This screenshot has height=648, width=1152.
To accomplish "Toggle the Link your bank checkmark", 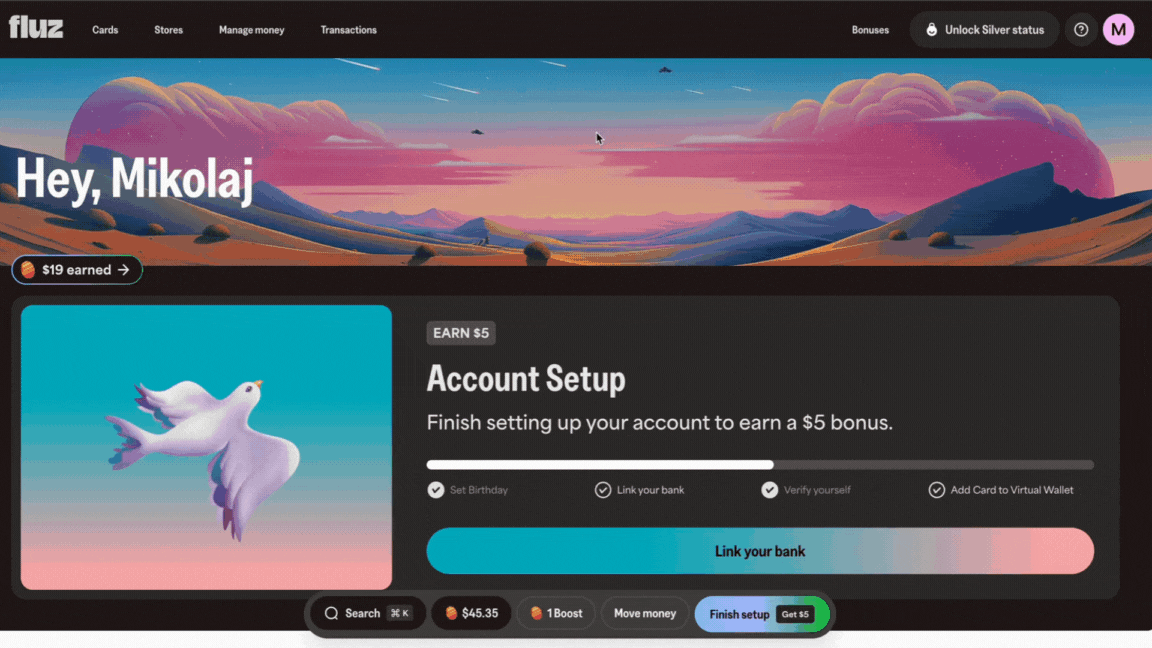I will pos(602,490).
